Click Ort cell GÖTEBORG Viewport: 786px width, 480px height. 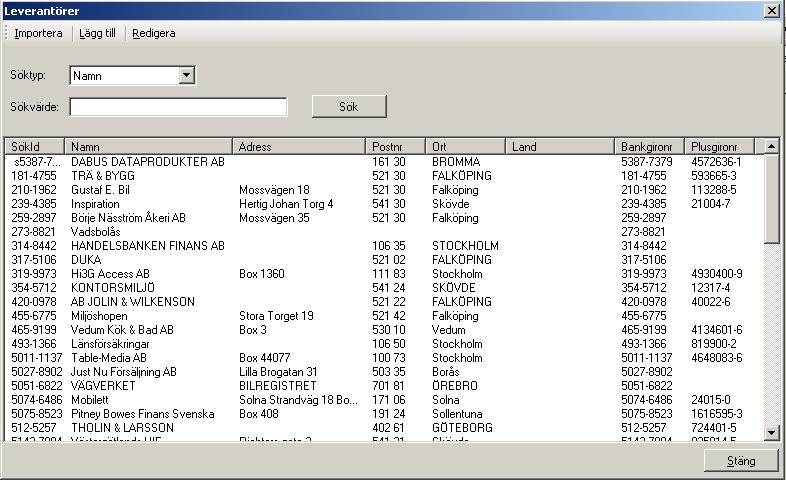[x=462, y=428]
